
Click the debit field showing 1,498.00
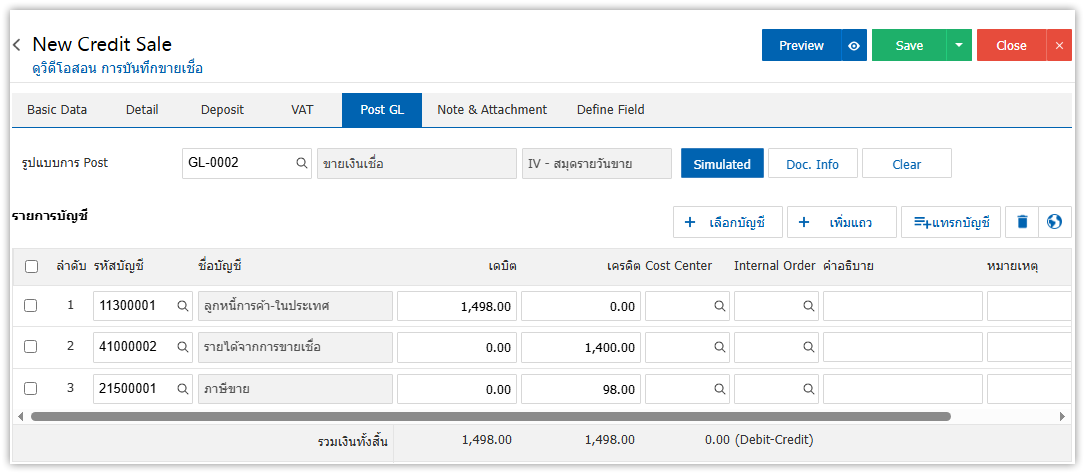(457, 306)
